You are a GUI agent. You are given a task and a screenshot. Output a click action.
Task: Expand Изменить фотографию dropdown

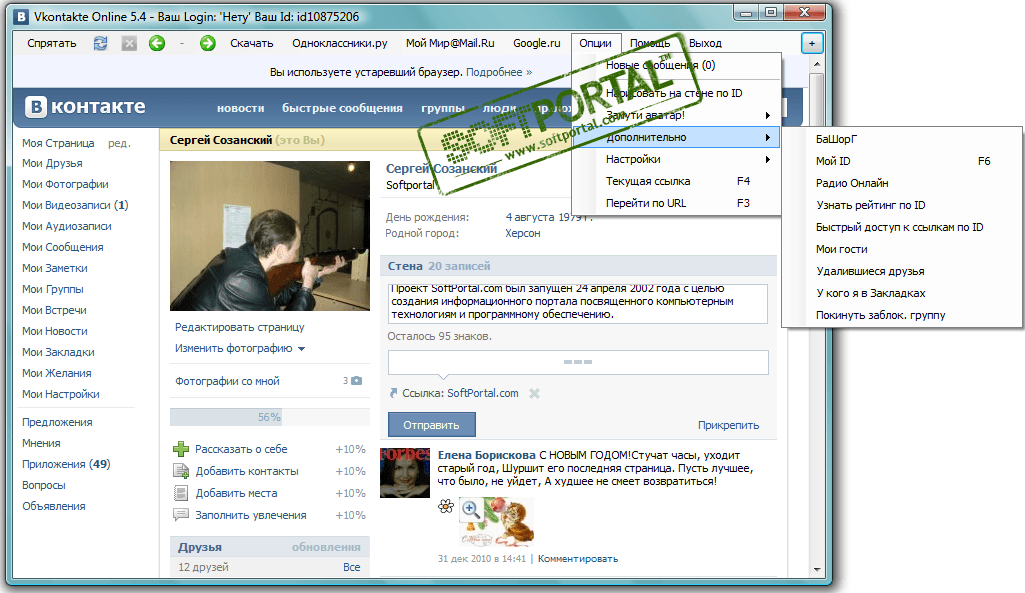[301, 349]
